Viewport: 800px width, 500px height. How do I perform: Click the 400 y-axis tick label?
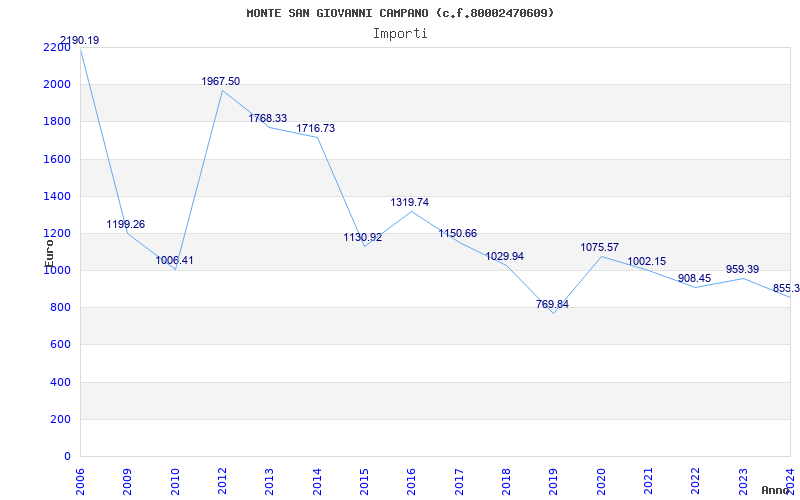coord(61,382)
